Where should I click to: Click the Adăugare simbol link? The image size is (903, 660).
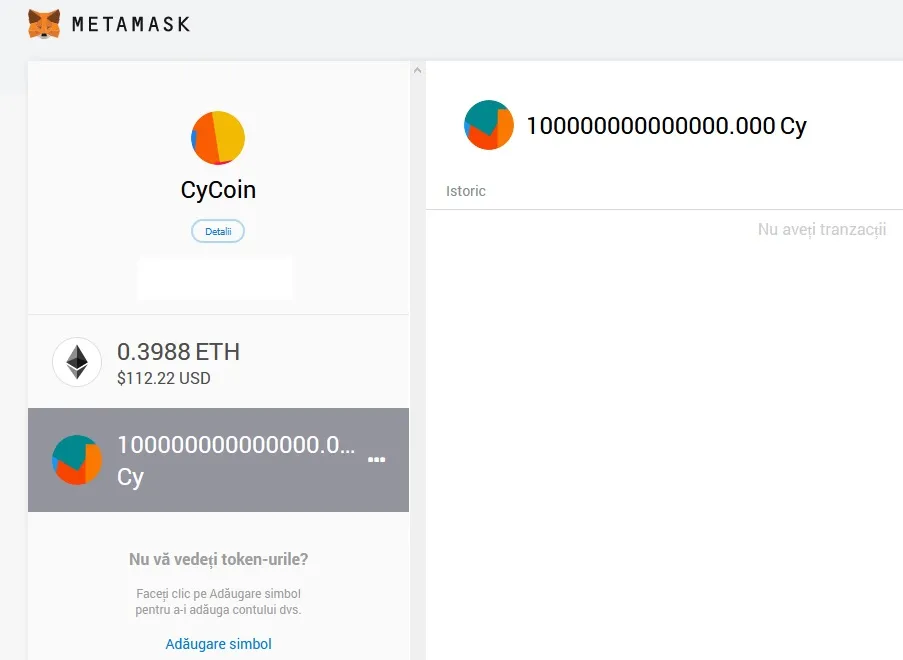218,644
